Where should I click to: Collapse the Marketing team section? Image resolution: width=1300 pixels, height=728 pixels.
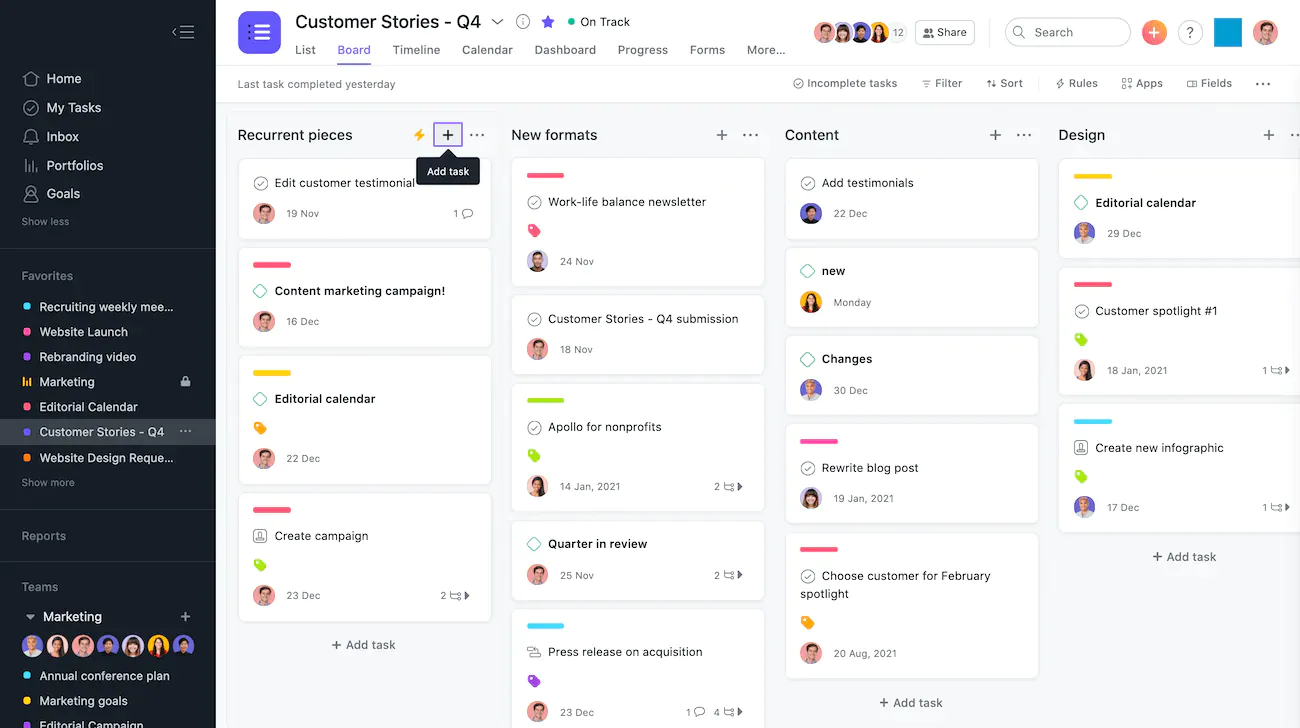(x=30, y=617)
